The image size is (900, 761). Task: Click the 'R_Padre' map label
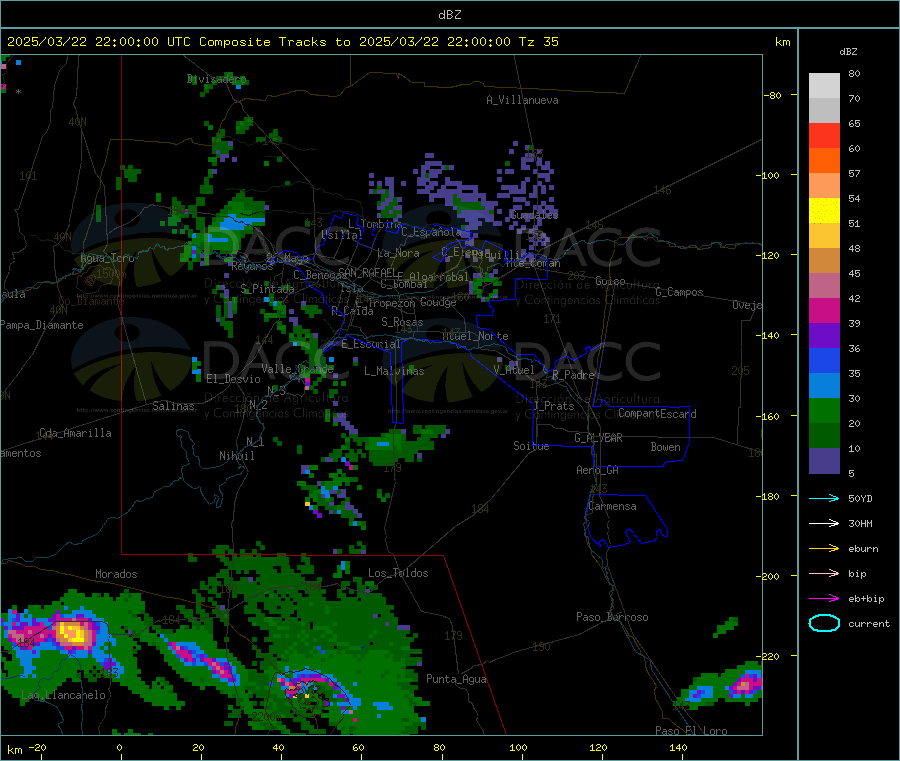pos(573,375)
